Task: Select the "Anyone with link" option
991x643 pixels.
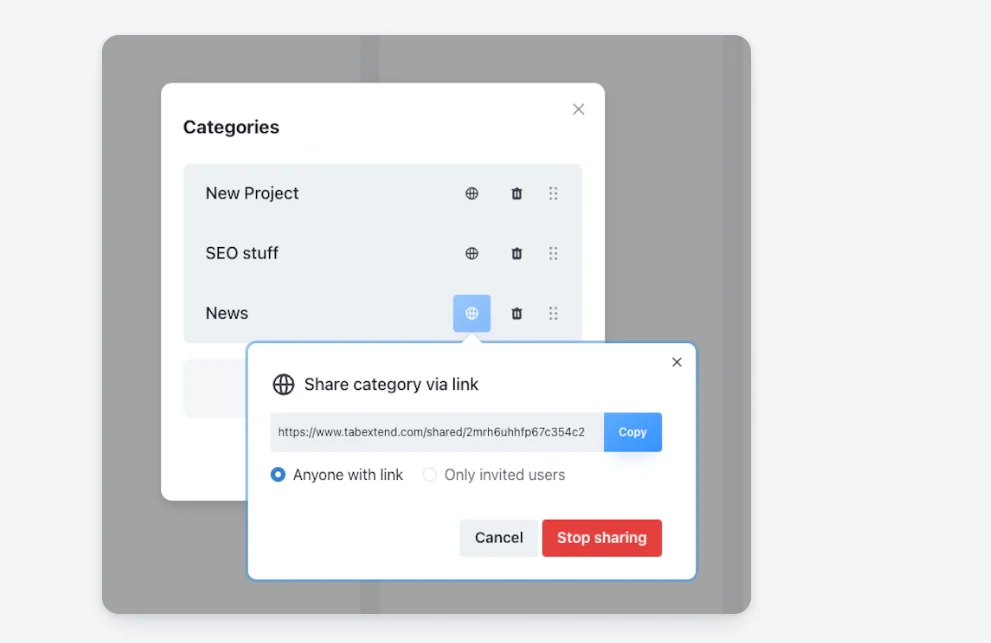Action: point(279,475)
